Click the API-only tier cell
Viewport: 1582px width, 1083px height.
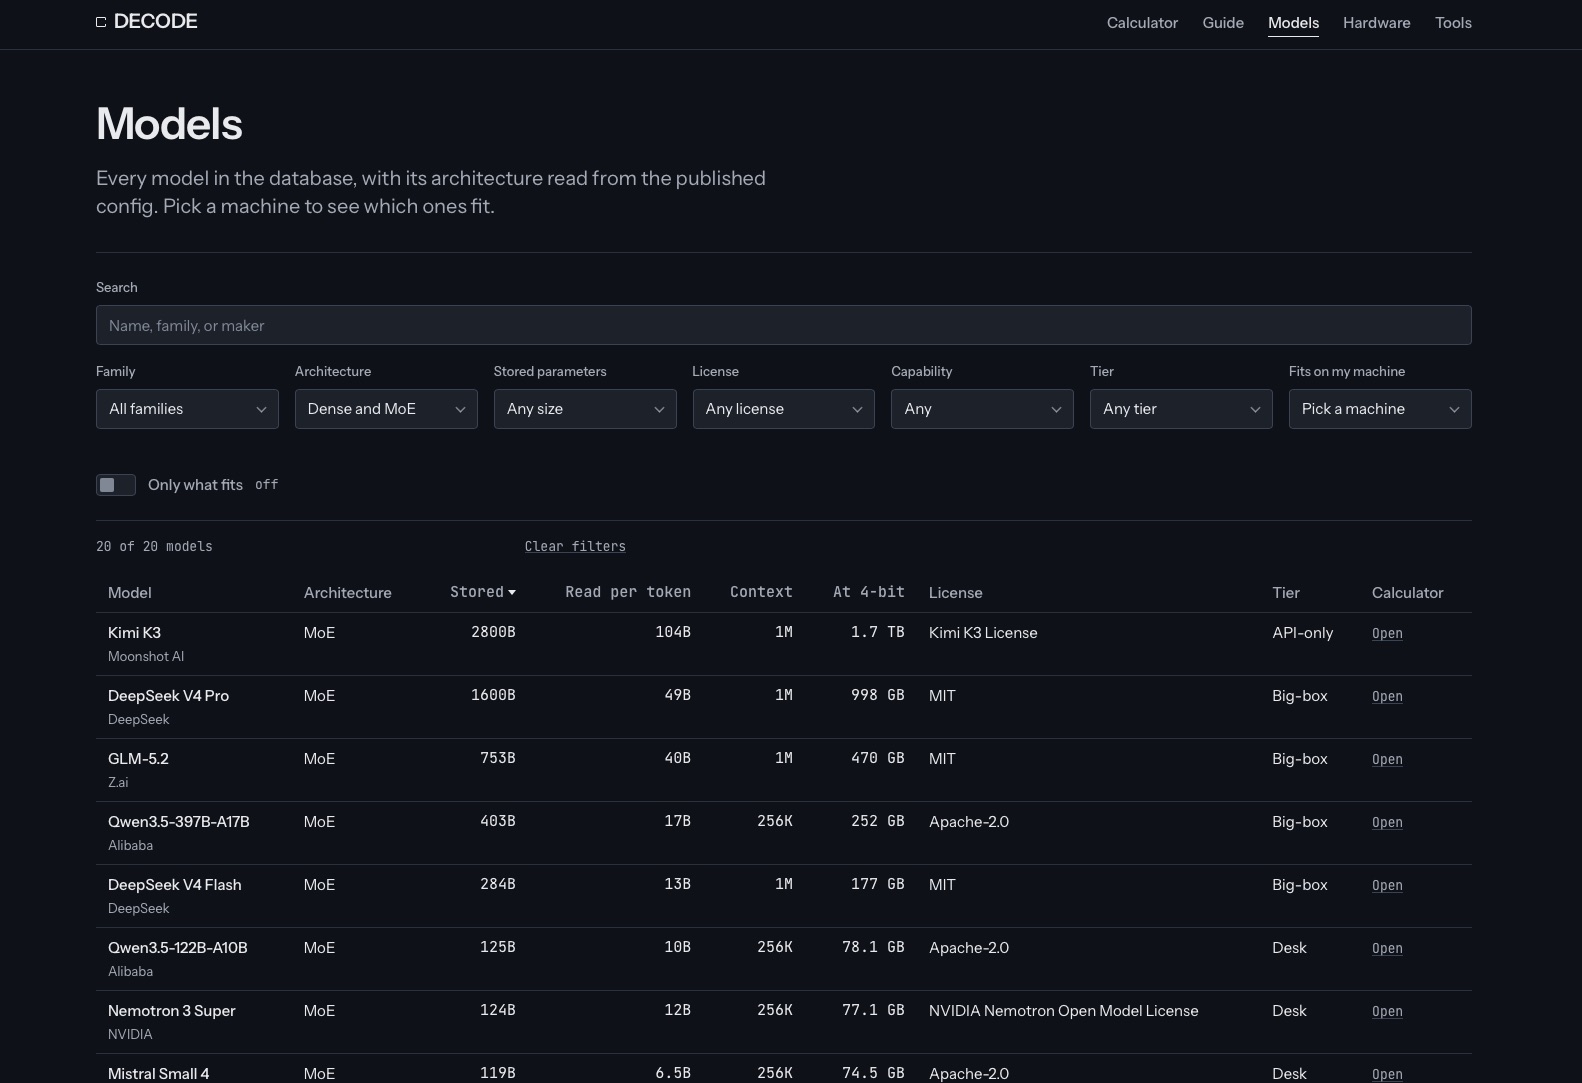click(1302, 632)
